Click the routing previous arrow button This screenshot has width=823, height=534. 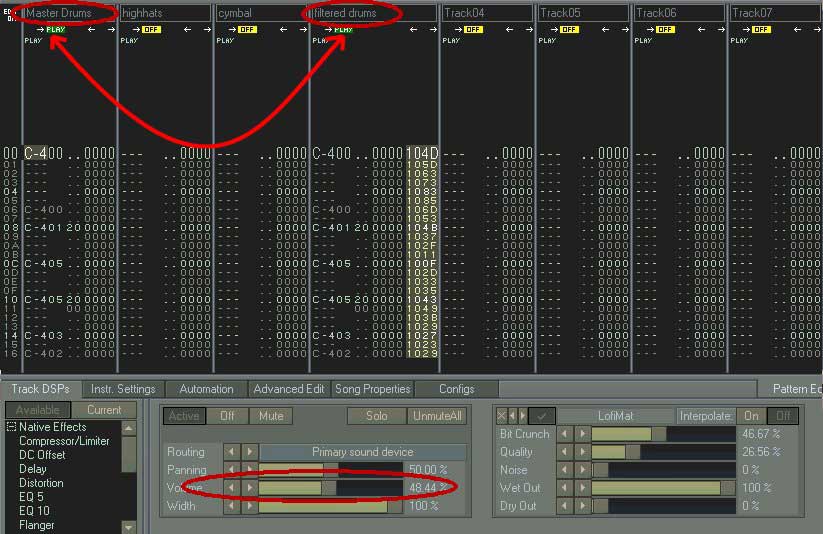pos(232,452)
